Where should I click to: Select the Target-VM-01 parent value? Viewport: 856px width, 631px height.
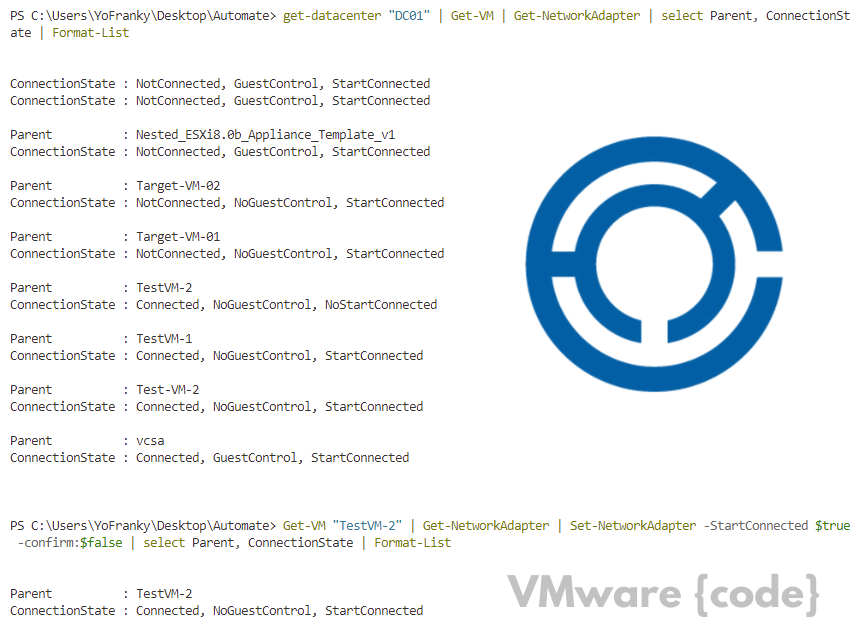pos(178,237)
